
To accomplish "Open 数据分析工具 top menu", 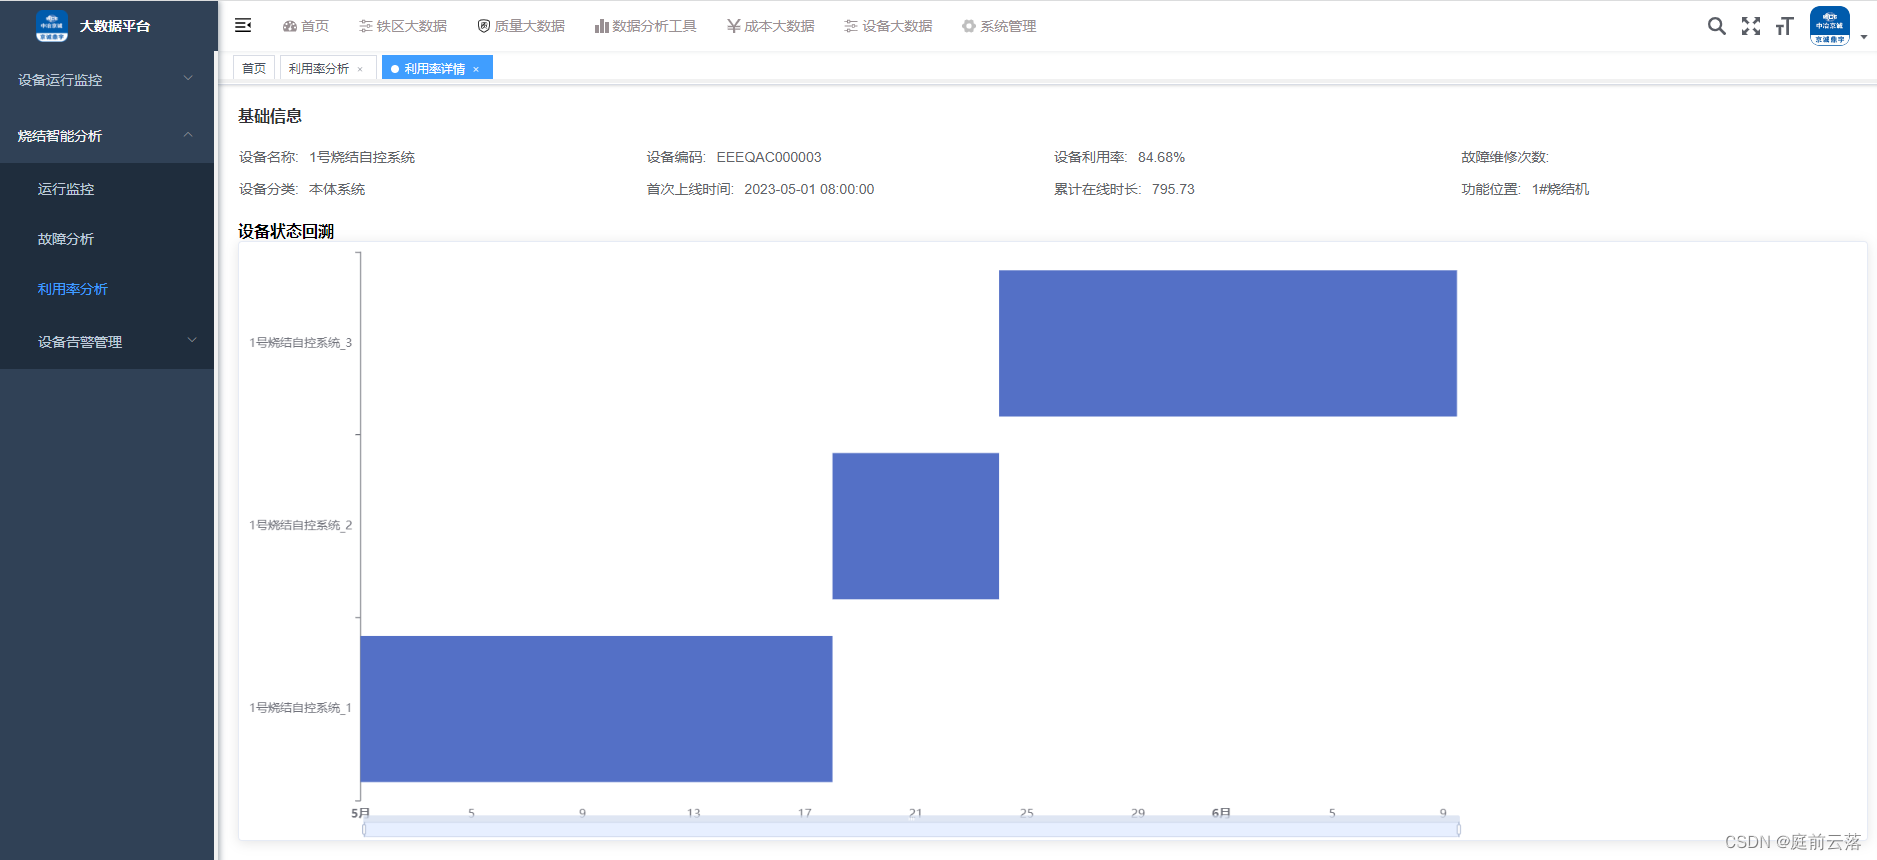I will point(645,26).
